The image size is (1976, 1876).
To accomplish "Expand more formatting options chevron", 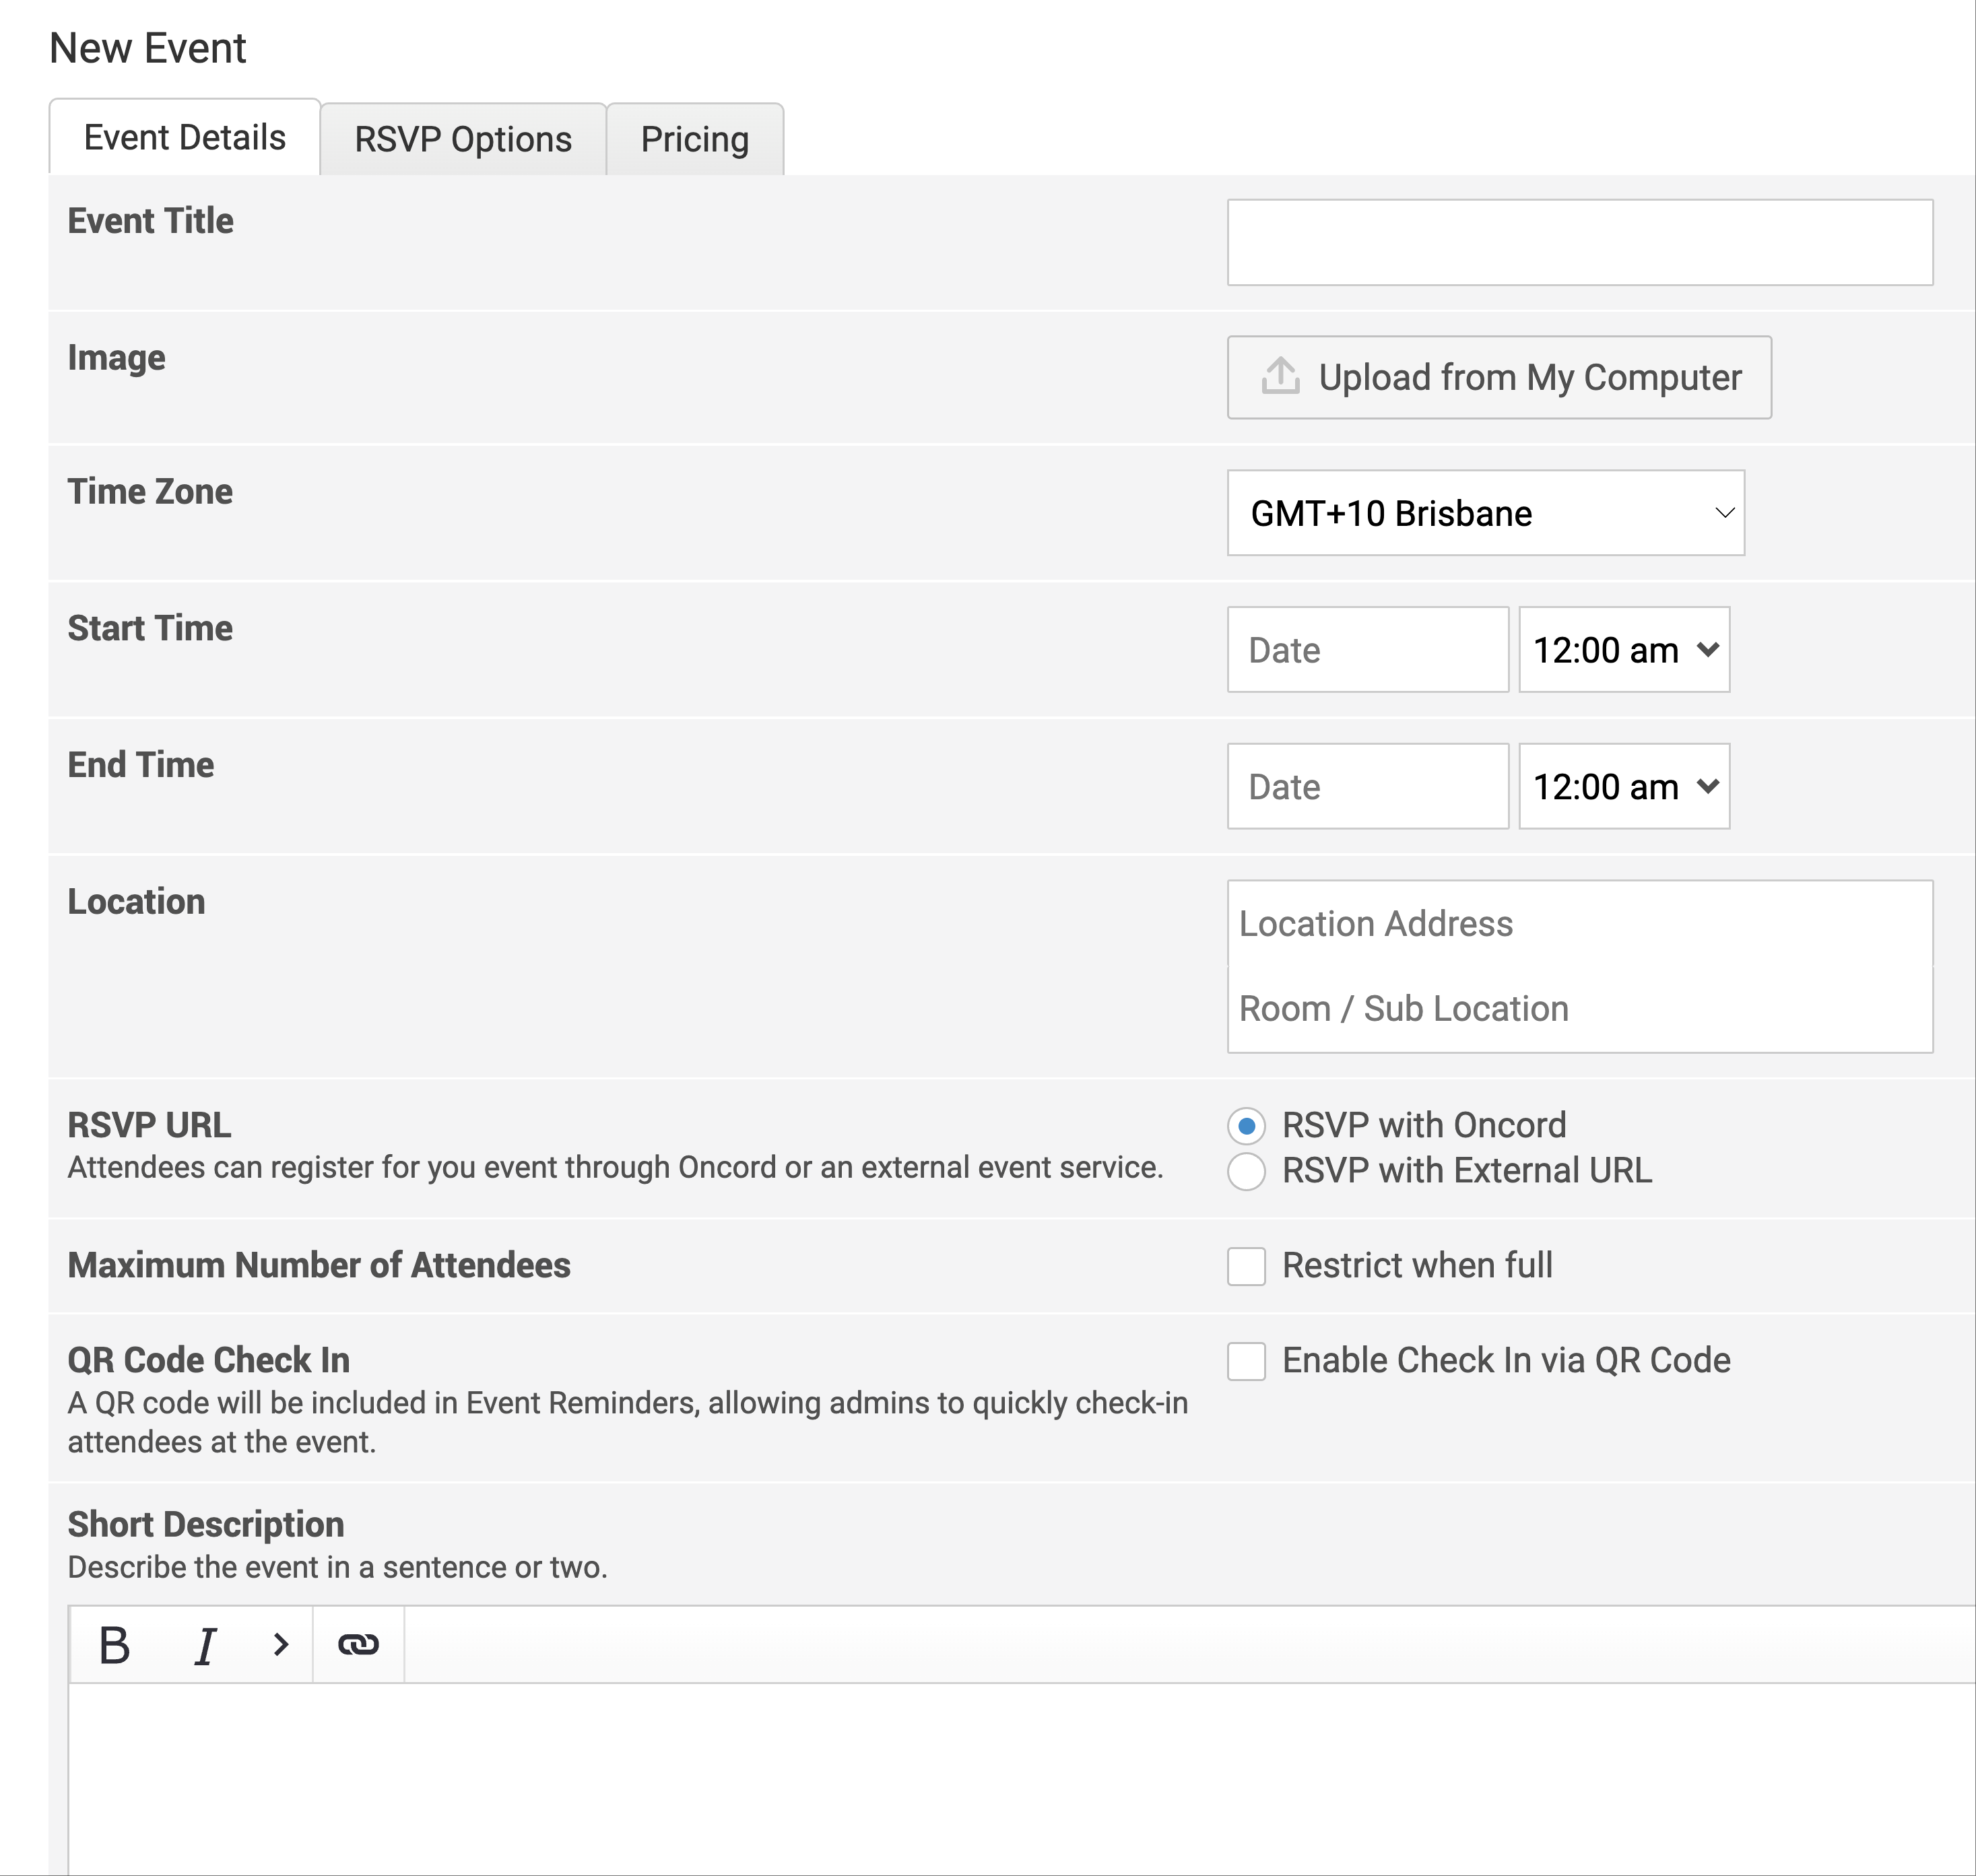I will coord(280,1645).
